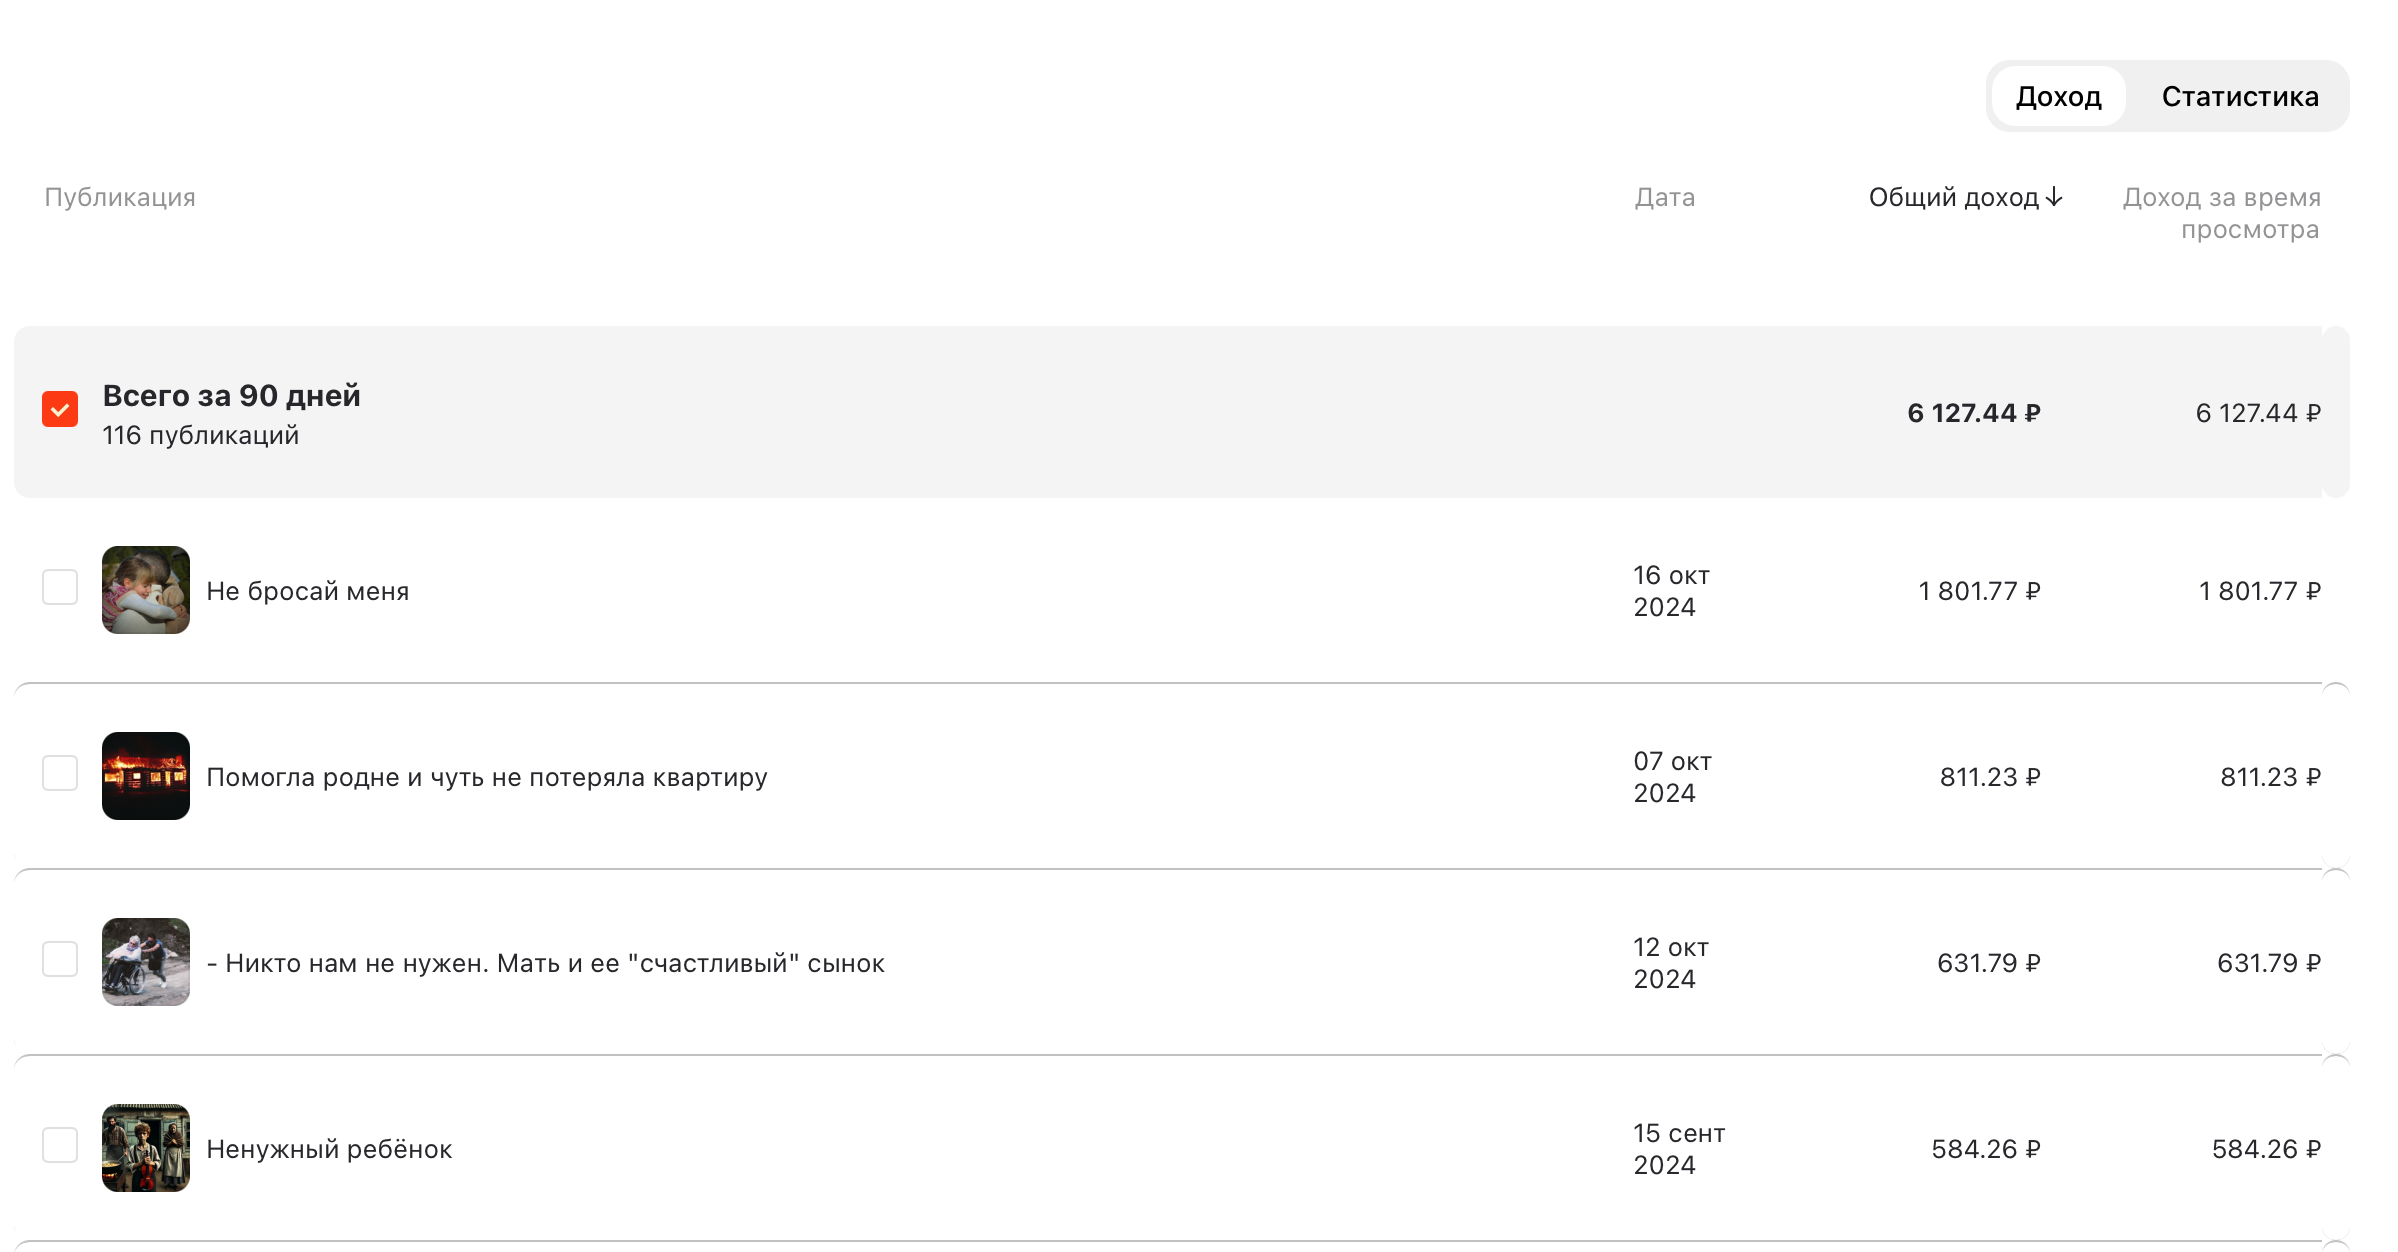Open the publication titled Не бросай меня
This screenshot has height=1252, width=2398.
308,591
